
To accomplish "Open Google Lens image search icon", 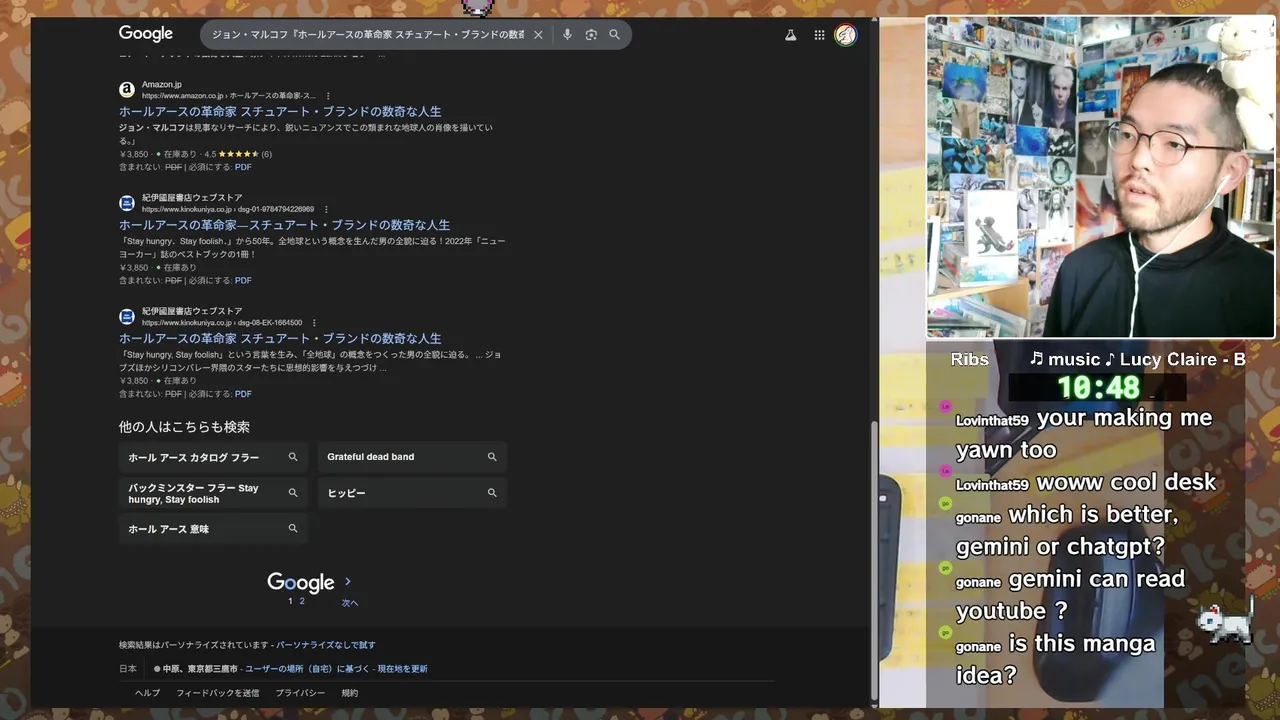I will click(591, 35).
